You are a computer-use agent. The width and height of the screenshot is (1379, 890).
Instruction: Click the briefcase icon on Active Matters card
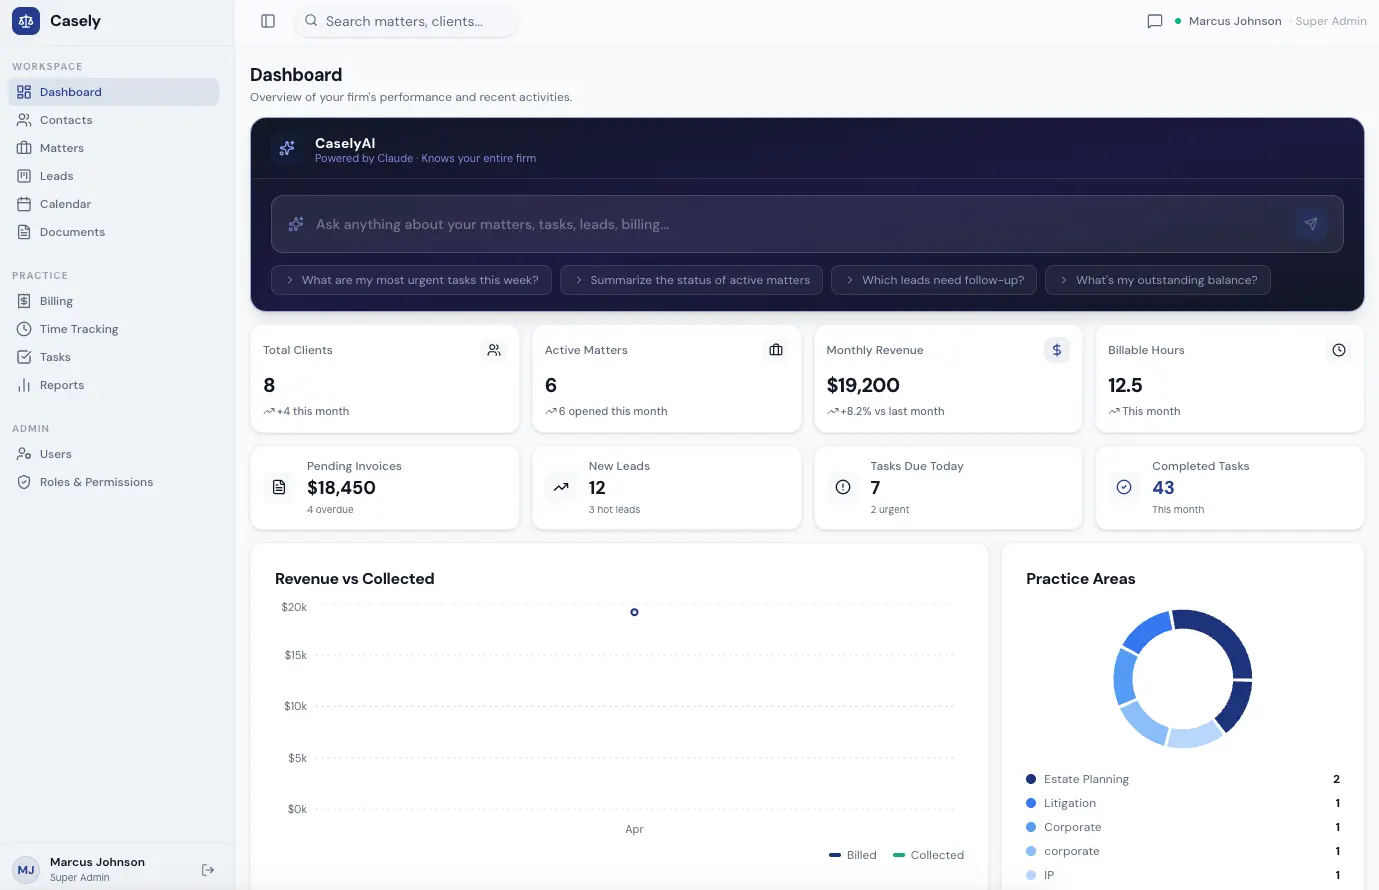coord(776,350)
